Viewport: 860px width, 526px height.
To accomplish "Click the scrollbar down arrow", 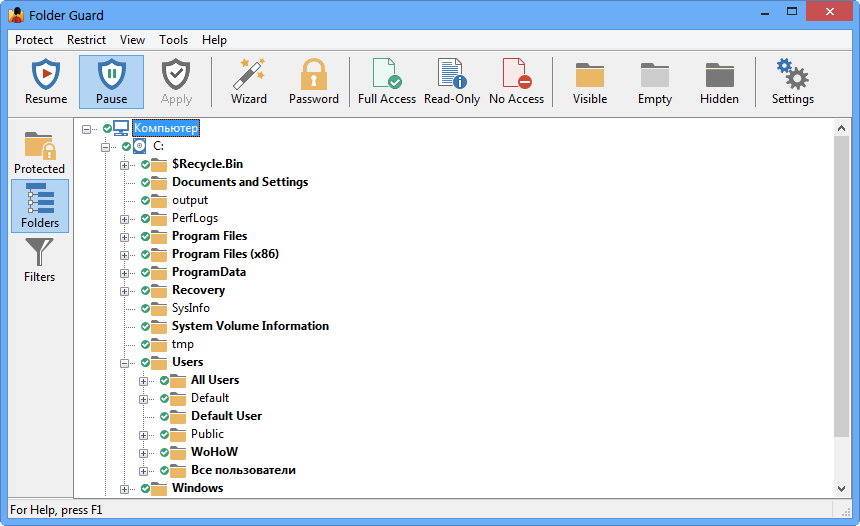I will click(841, 488).
